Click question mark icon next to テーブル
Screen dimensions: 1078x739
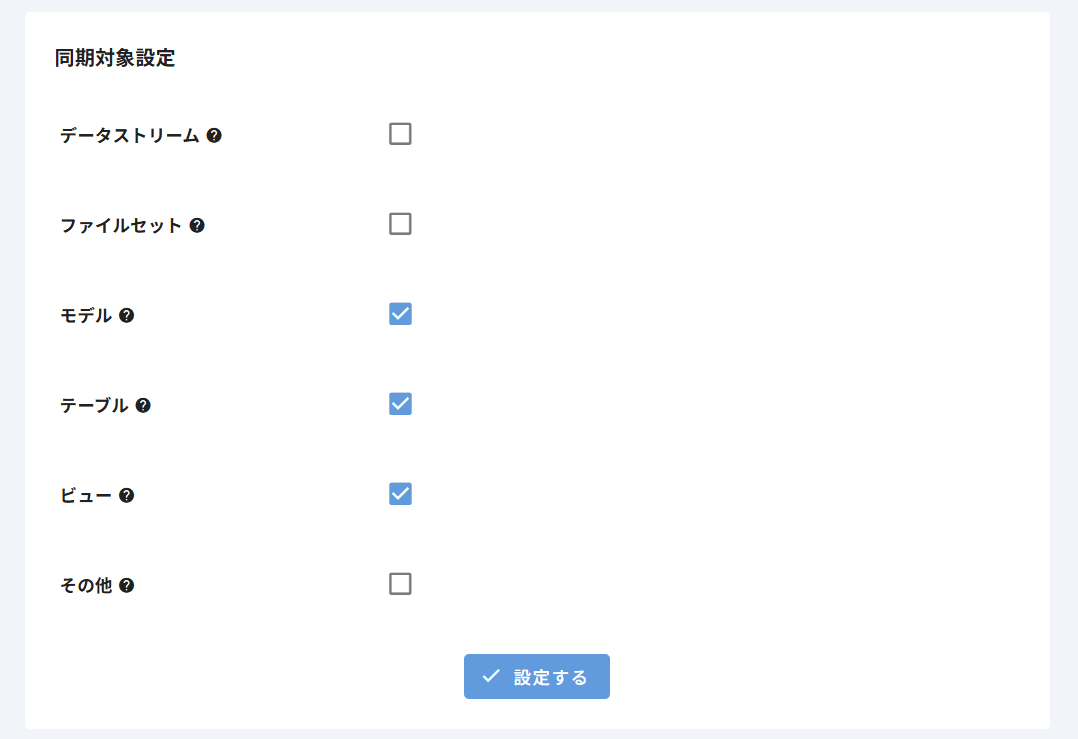[x=143, y=406]
